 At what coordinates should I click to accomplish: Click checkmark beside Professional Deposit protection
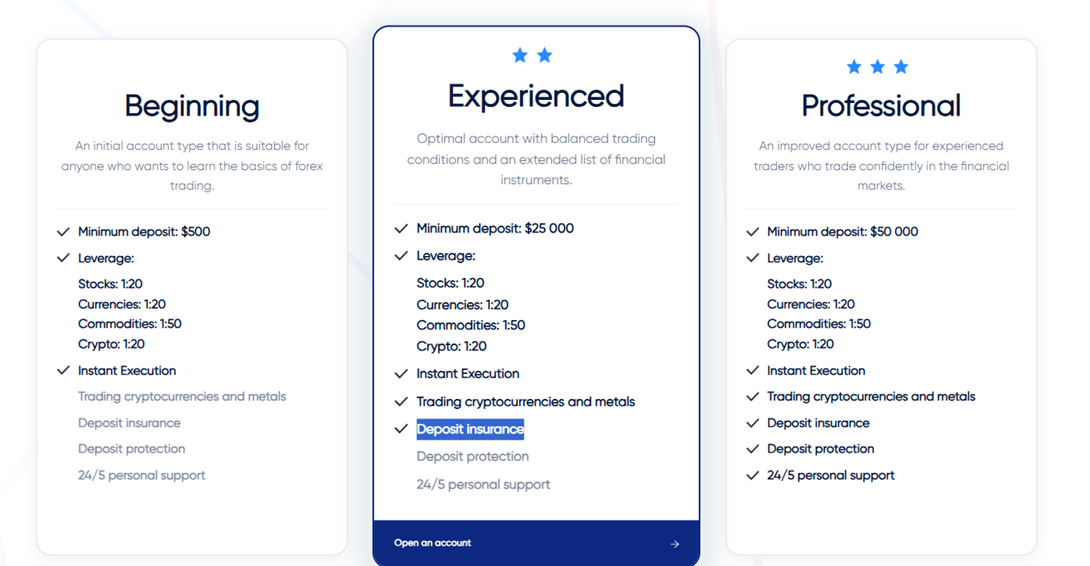point(753,449)
